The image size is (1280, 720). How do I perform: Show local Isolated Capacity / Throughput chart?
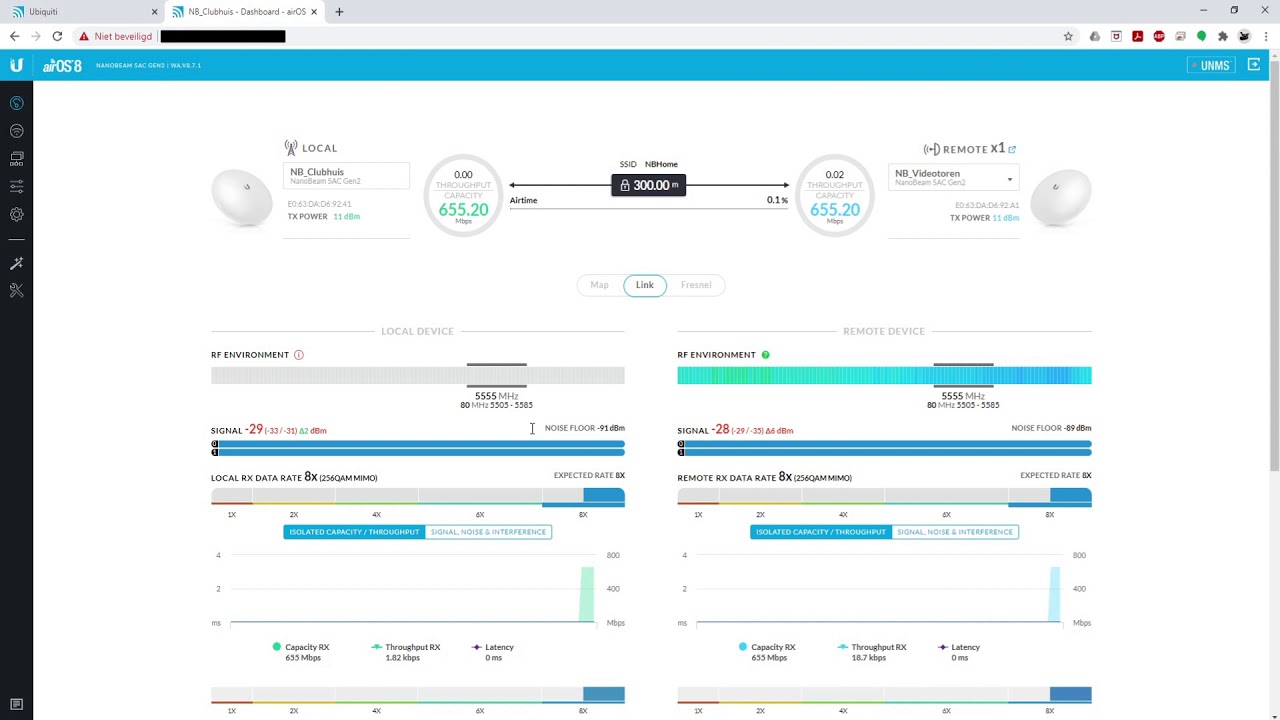pos(354,532)
